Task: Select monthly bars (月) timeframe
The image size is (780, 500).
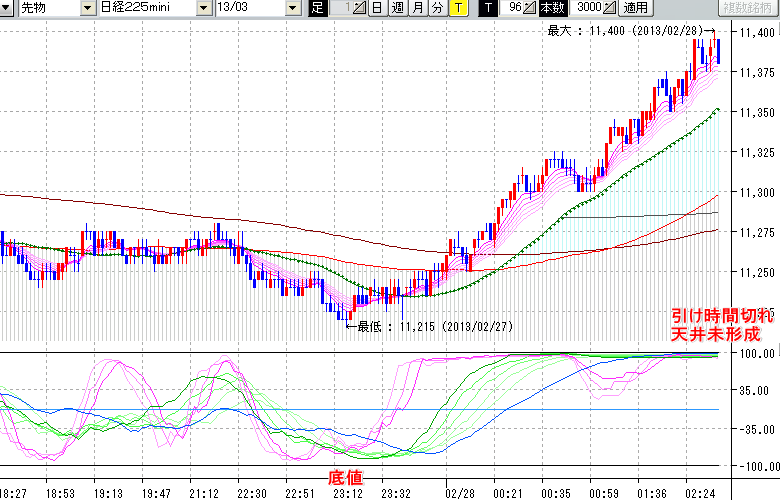Action: (417, 8)
